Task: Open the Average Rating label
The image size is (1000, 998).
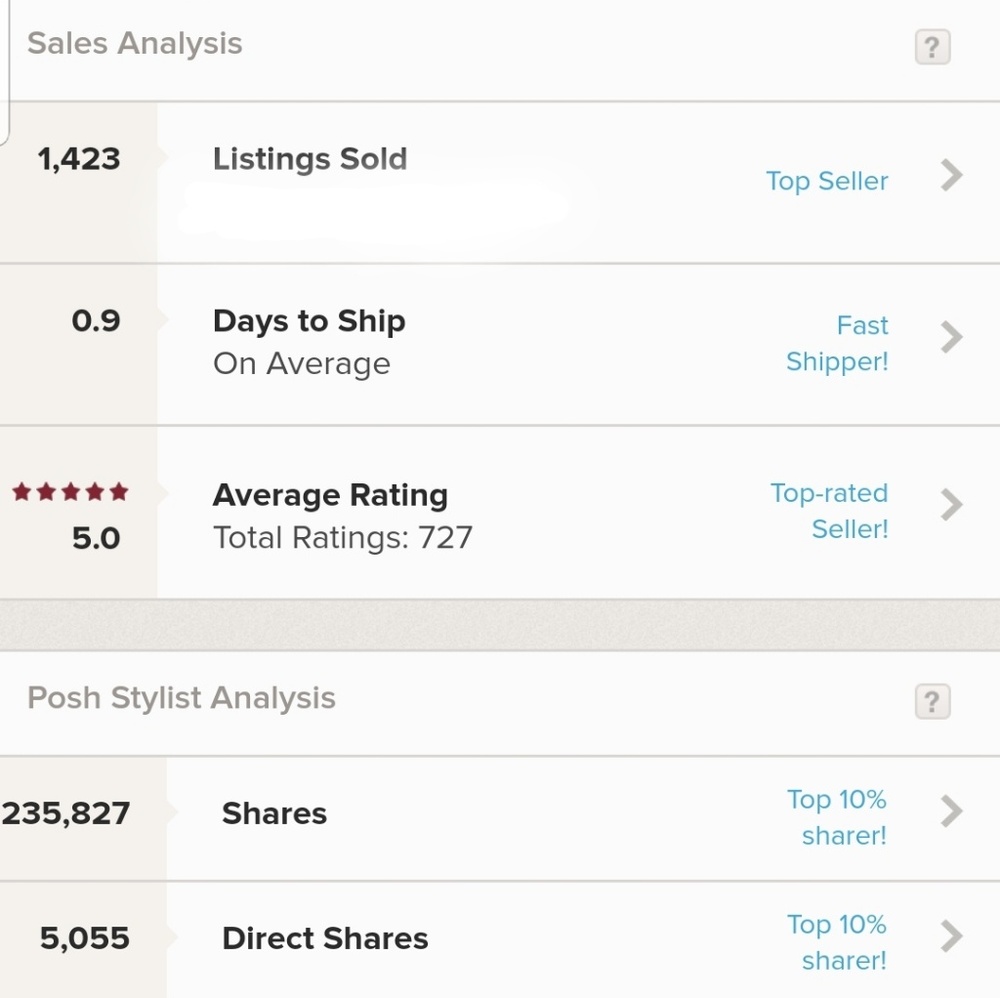Action: click(x=330, y=495)
